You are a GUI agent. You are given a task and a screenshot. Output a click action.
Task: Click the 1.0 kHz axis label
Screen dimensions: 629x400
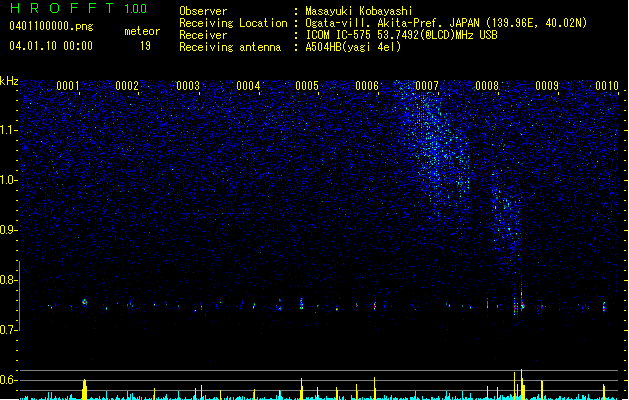8,180
